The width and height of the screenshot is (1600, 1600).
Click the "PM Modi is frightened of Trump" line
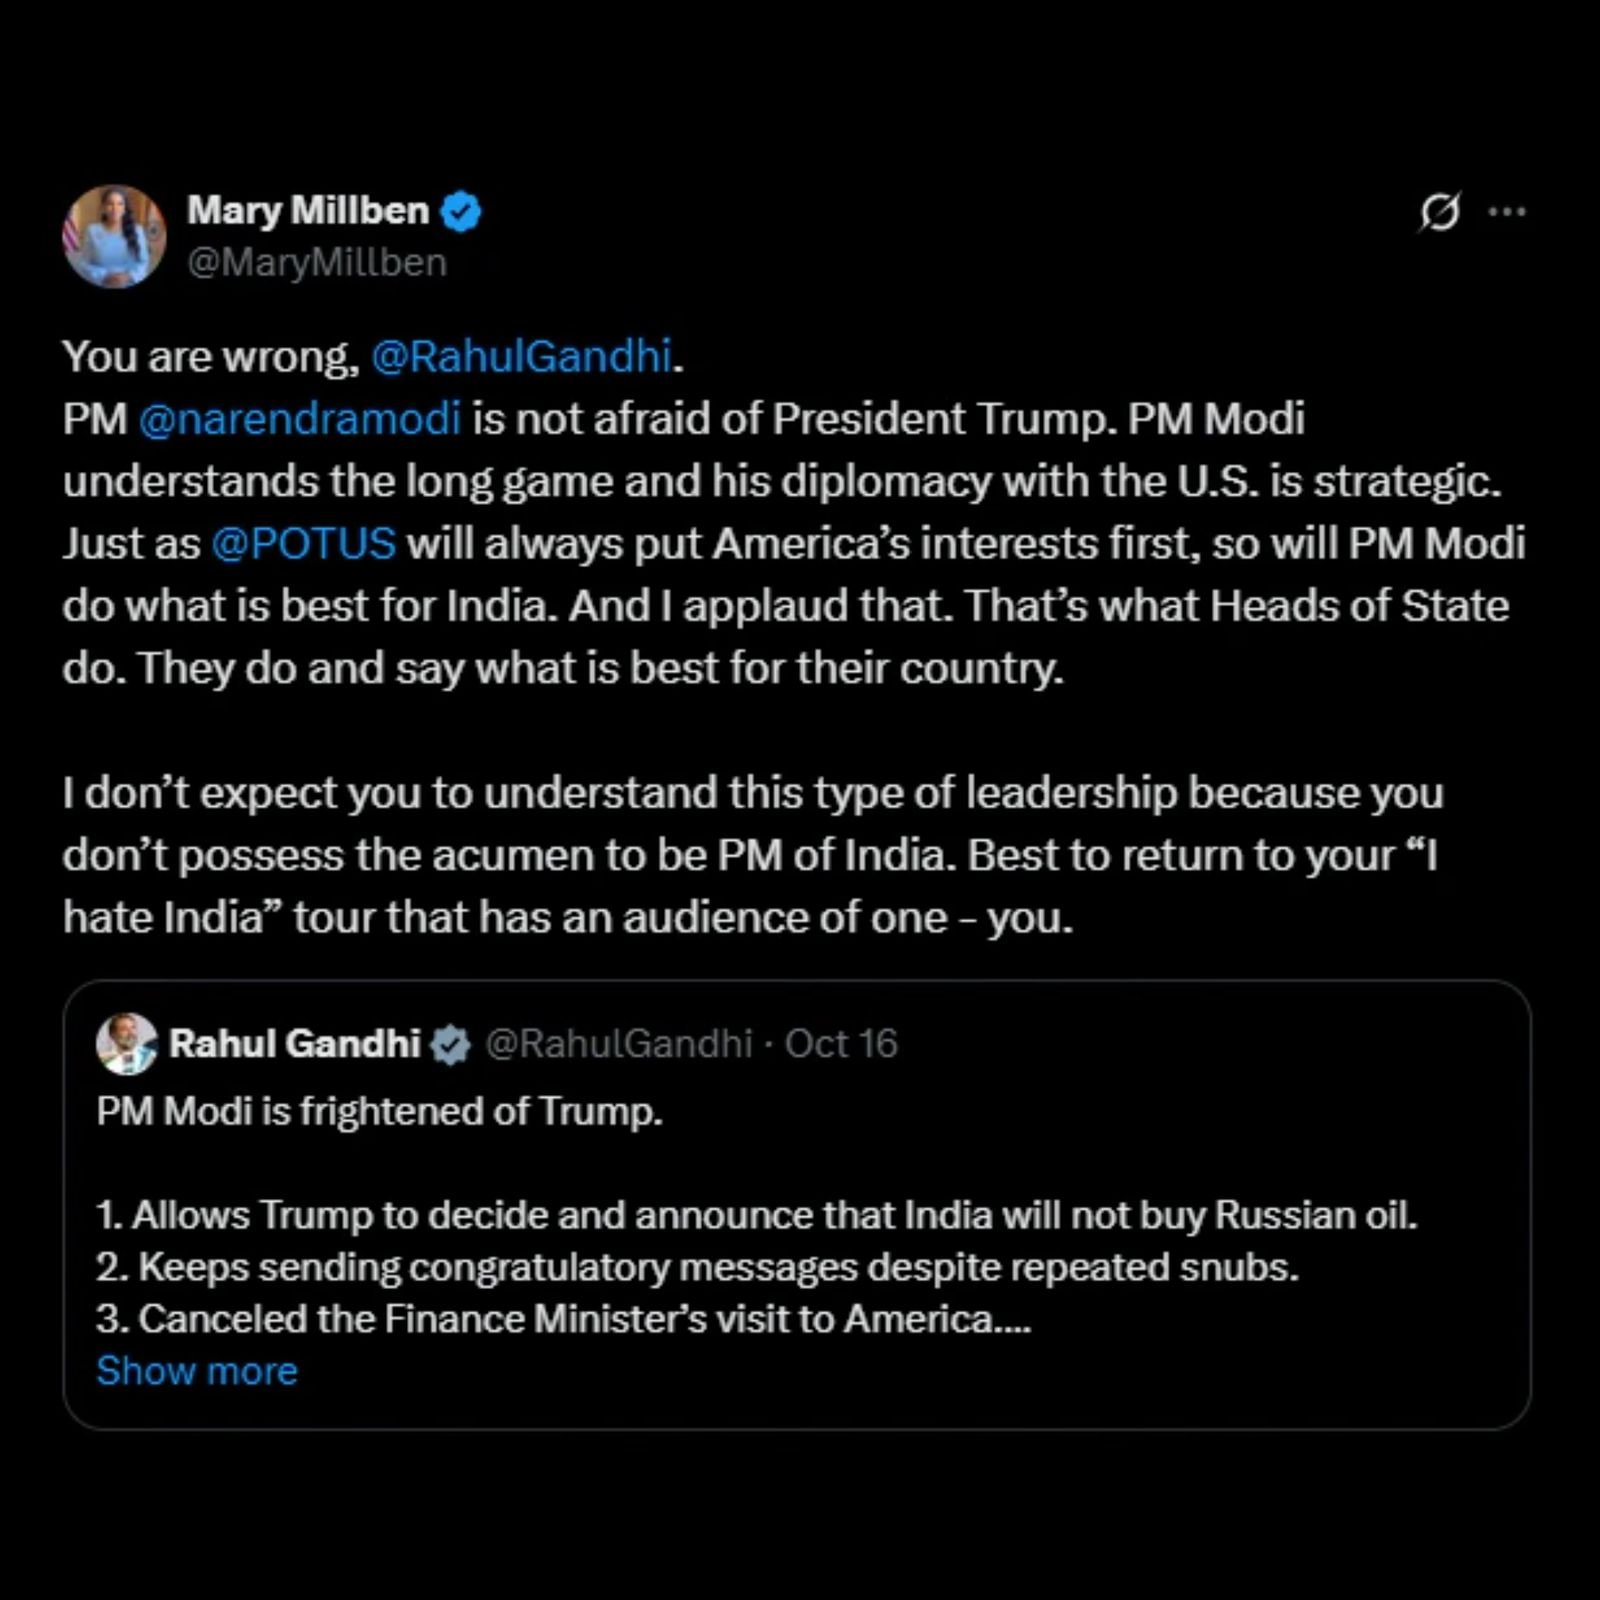pos(380,1111)
